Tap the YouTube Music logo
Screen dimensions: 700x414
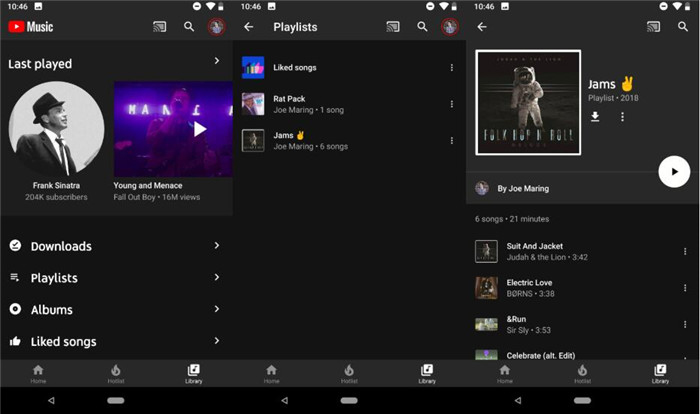click(31, 27)
